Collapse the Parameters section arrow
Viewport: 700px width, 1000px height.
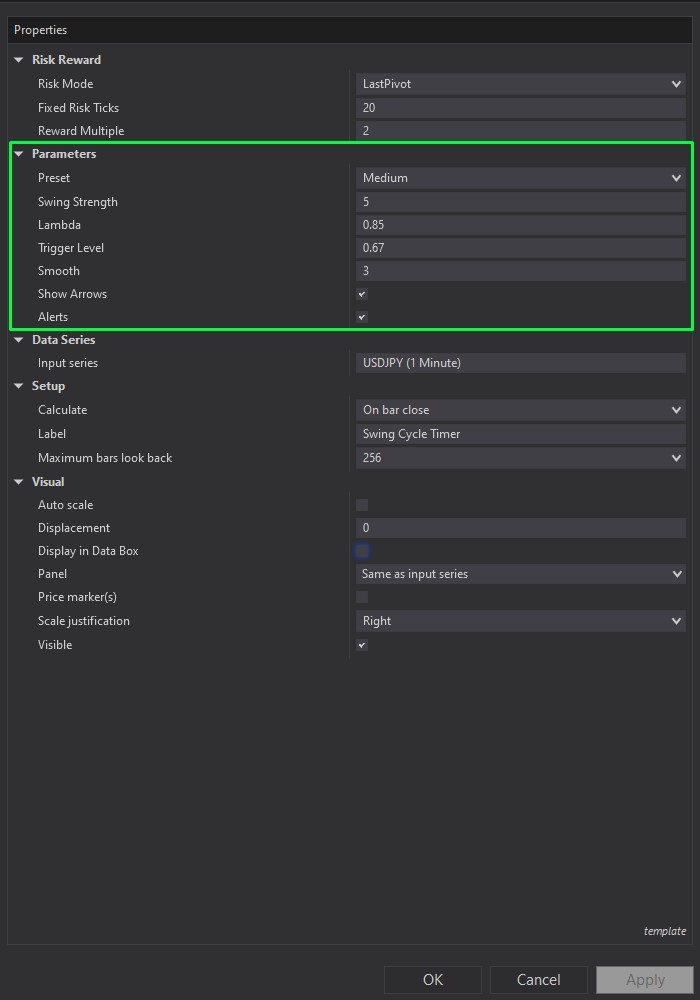click(18, 154)
